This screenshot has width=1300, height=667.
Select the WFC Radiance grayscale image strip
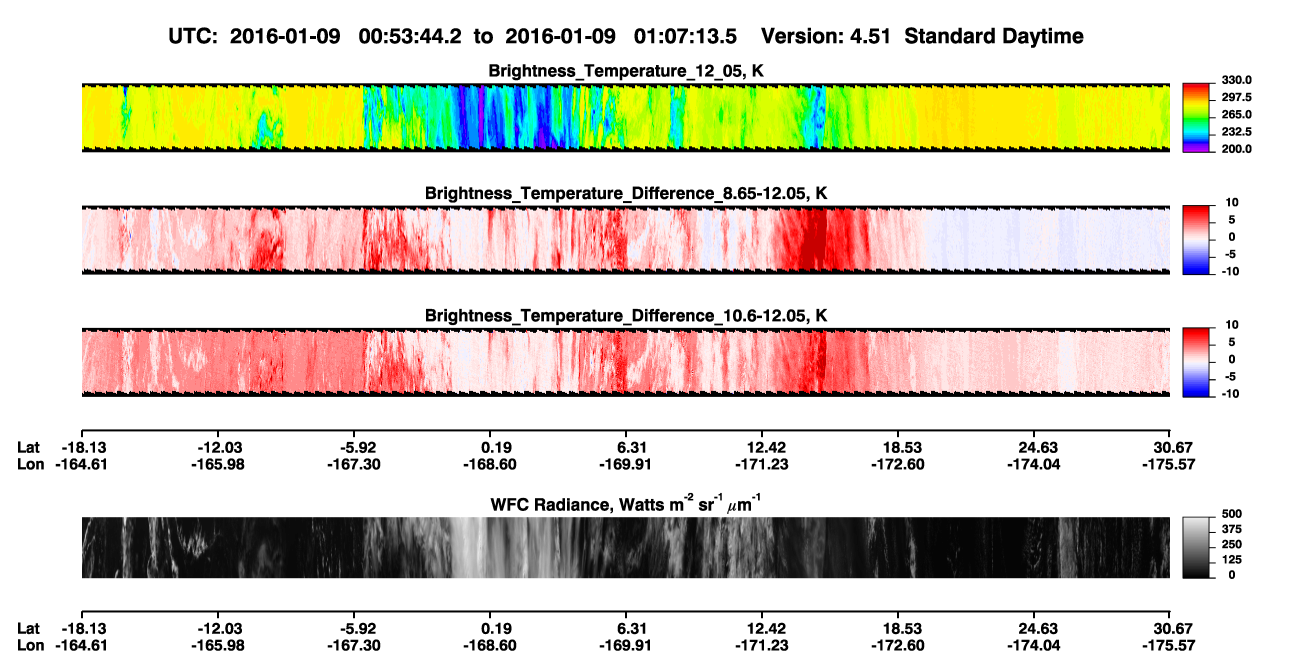(x=625, y=547)
